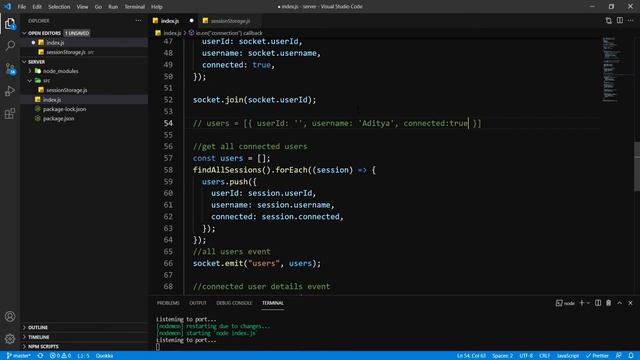
Task: Open the Accounts menu icon
Action: coord(10,316)
